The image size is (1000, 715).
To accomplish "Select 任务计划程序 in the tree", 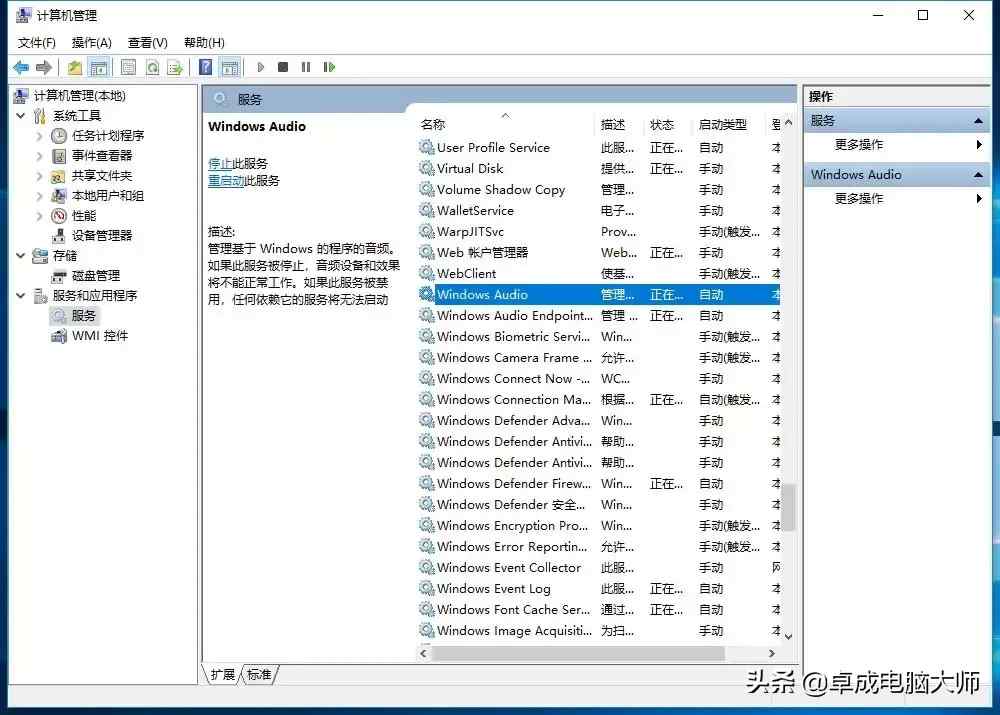I will (x=108, y=135).
